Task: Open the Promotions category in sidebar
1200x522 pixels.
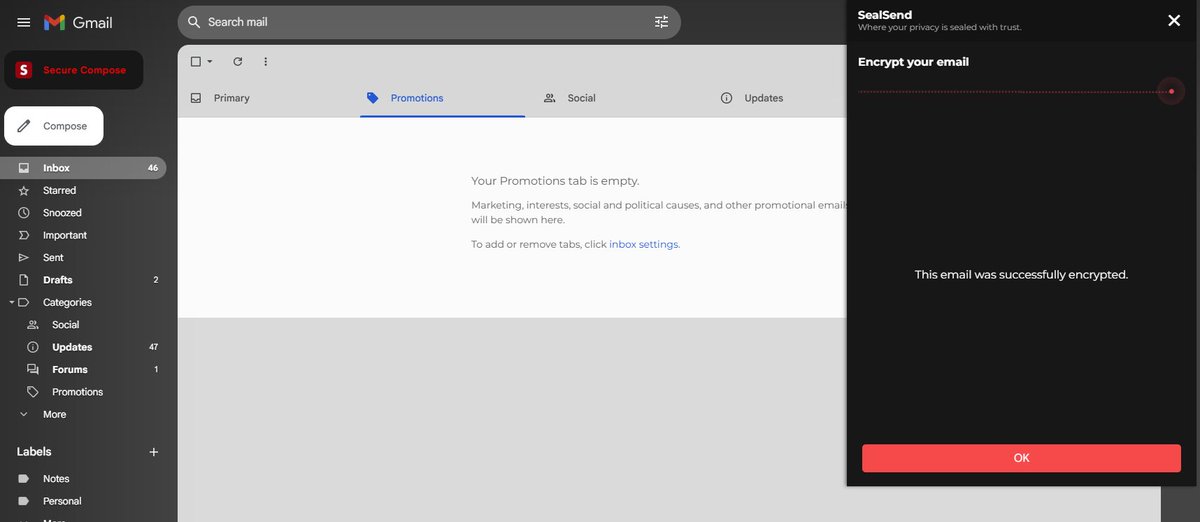Action: (83, 392)
